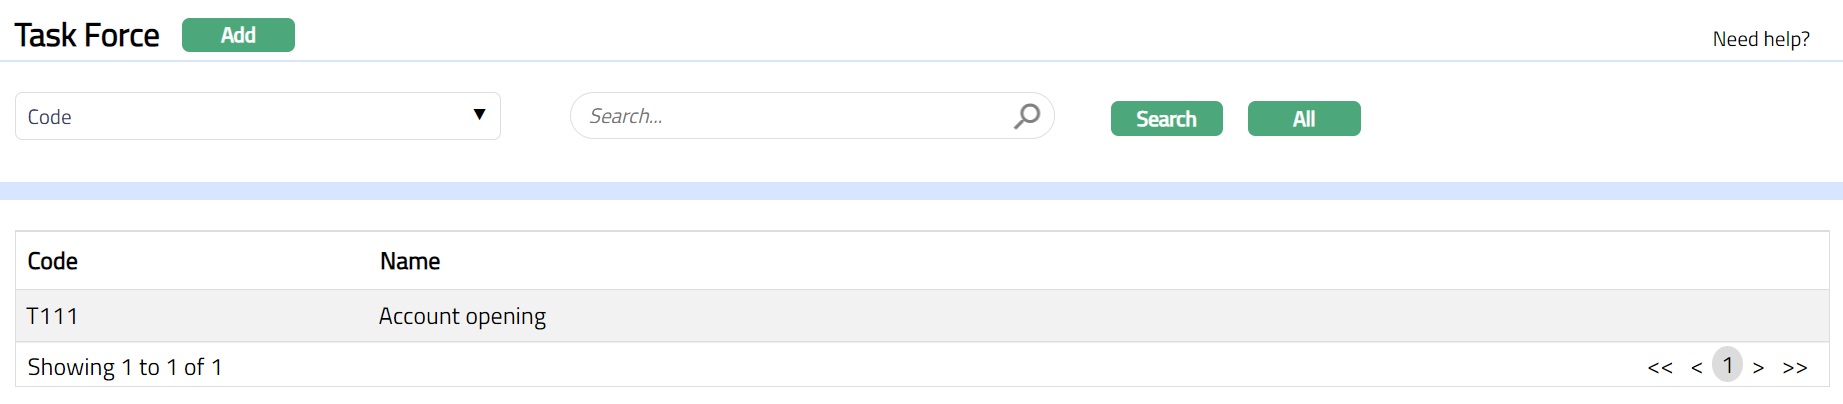Screen dimensions: 1843x404
Task: Click the green Add button
Action: pyautogui.click(x=238, y=35)
